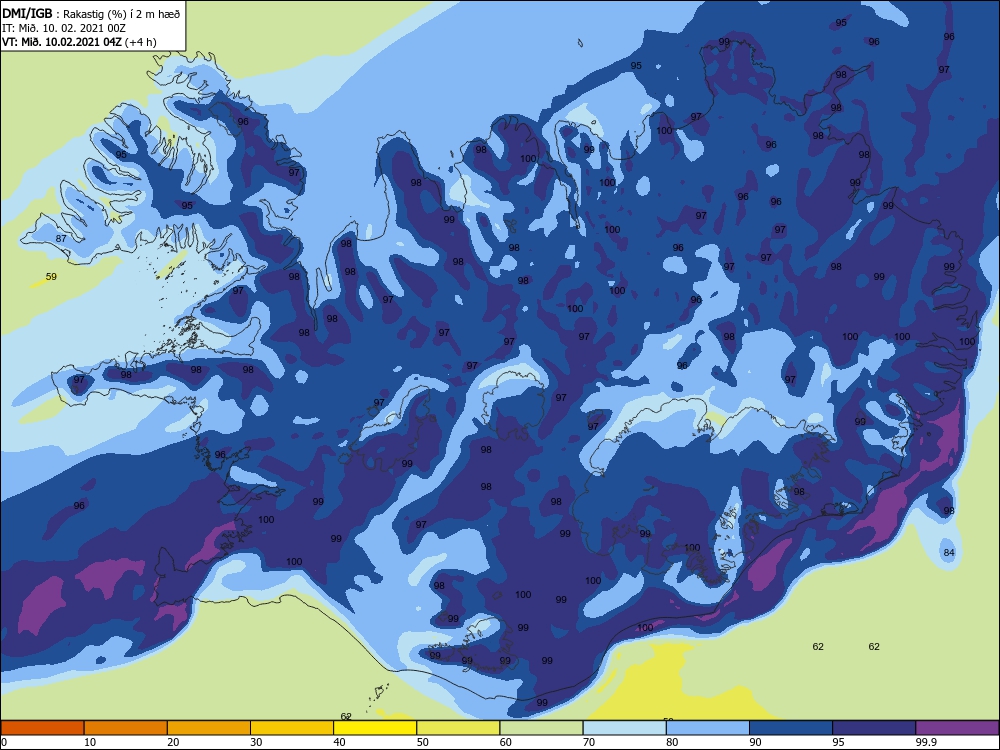Click the color scale tick label '40'
Screen dimensions: 1000x750
click(x=339, y=742)
